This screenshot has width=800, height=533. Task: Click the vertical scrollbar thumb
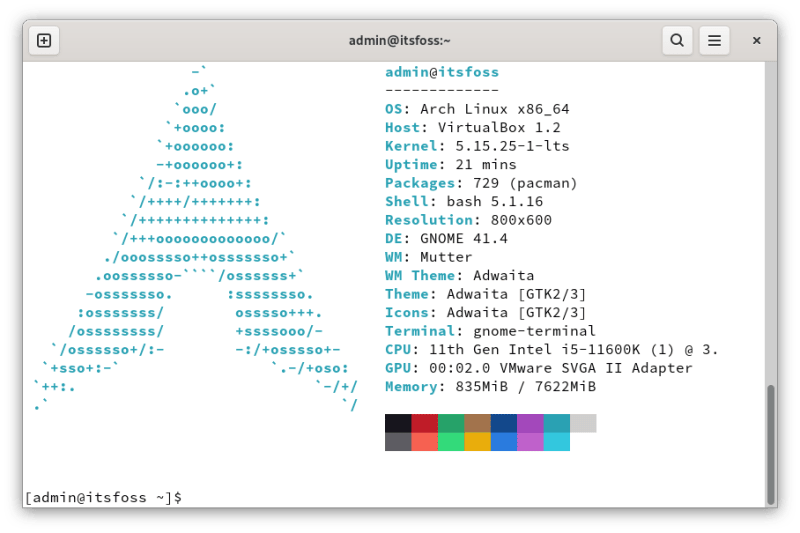(x=770, y=443)
